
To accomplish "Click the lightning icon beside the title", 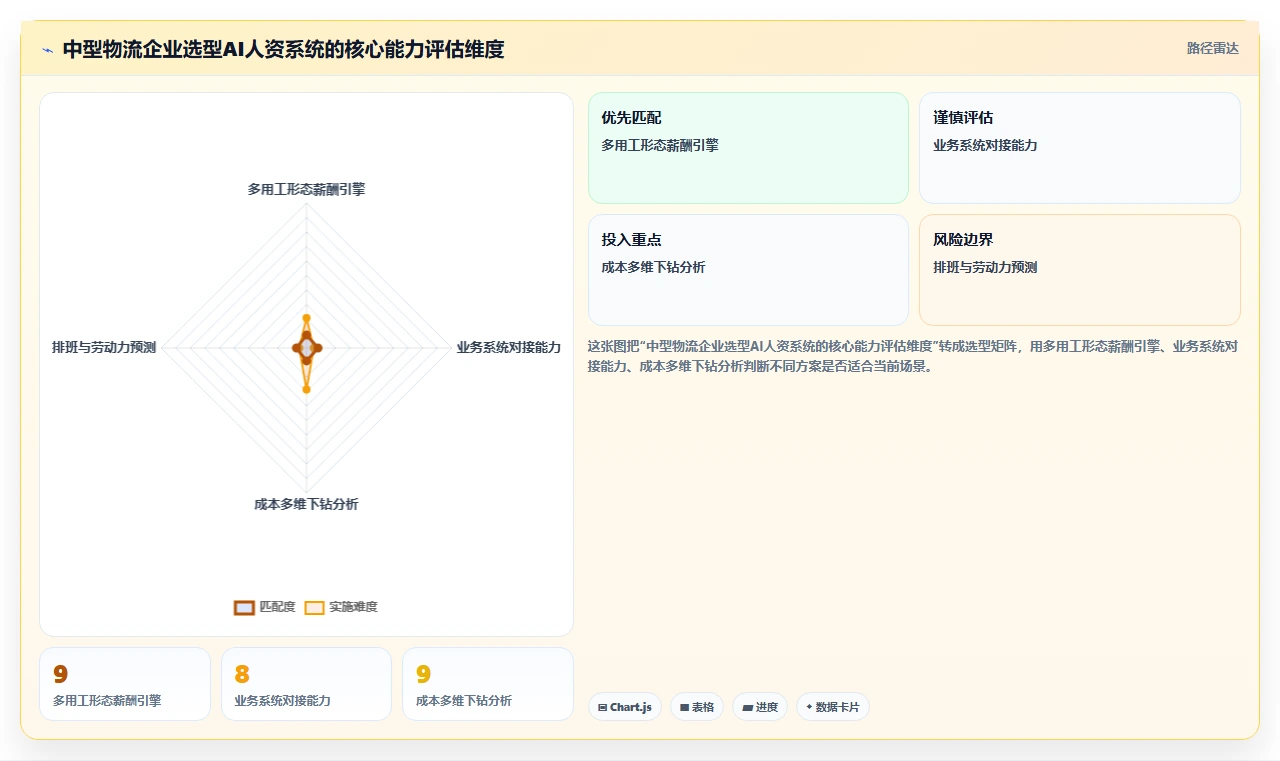I will 48,49.
